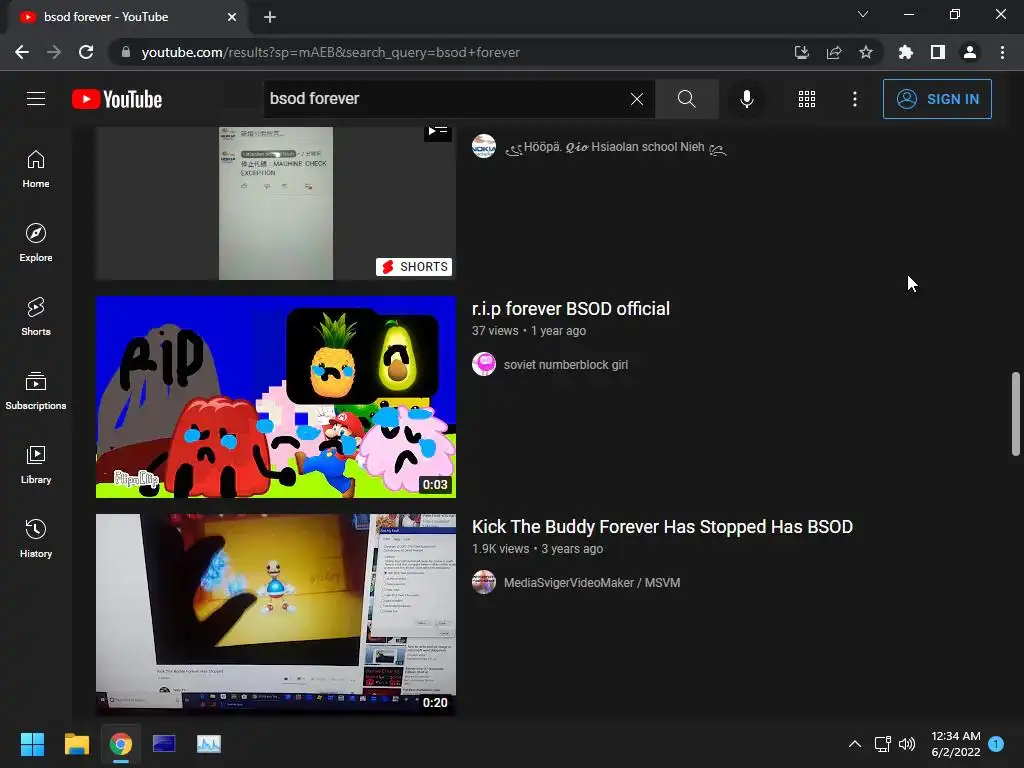Click the Nokia channel avatar
Viewport: 1024px width, 768px height.
coord(484,146)
